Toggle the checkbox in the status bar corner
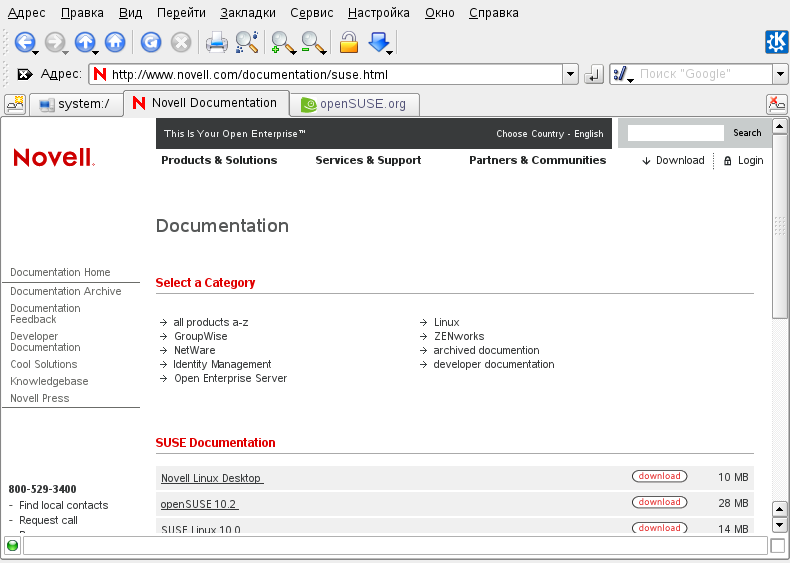The image size is (790, 563). [x=777, y=545]
